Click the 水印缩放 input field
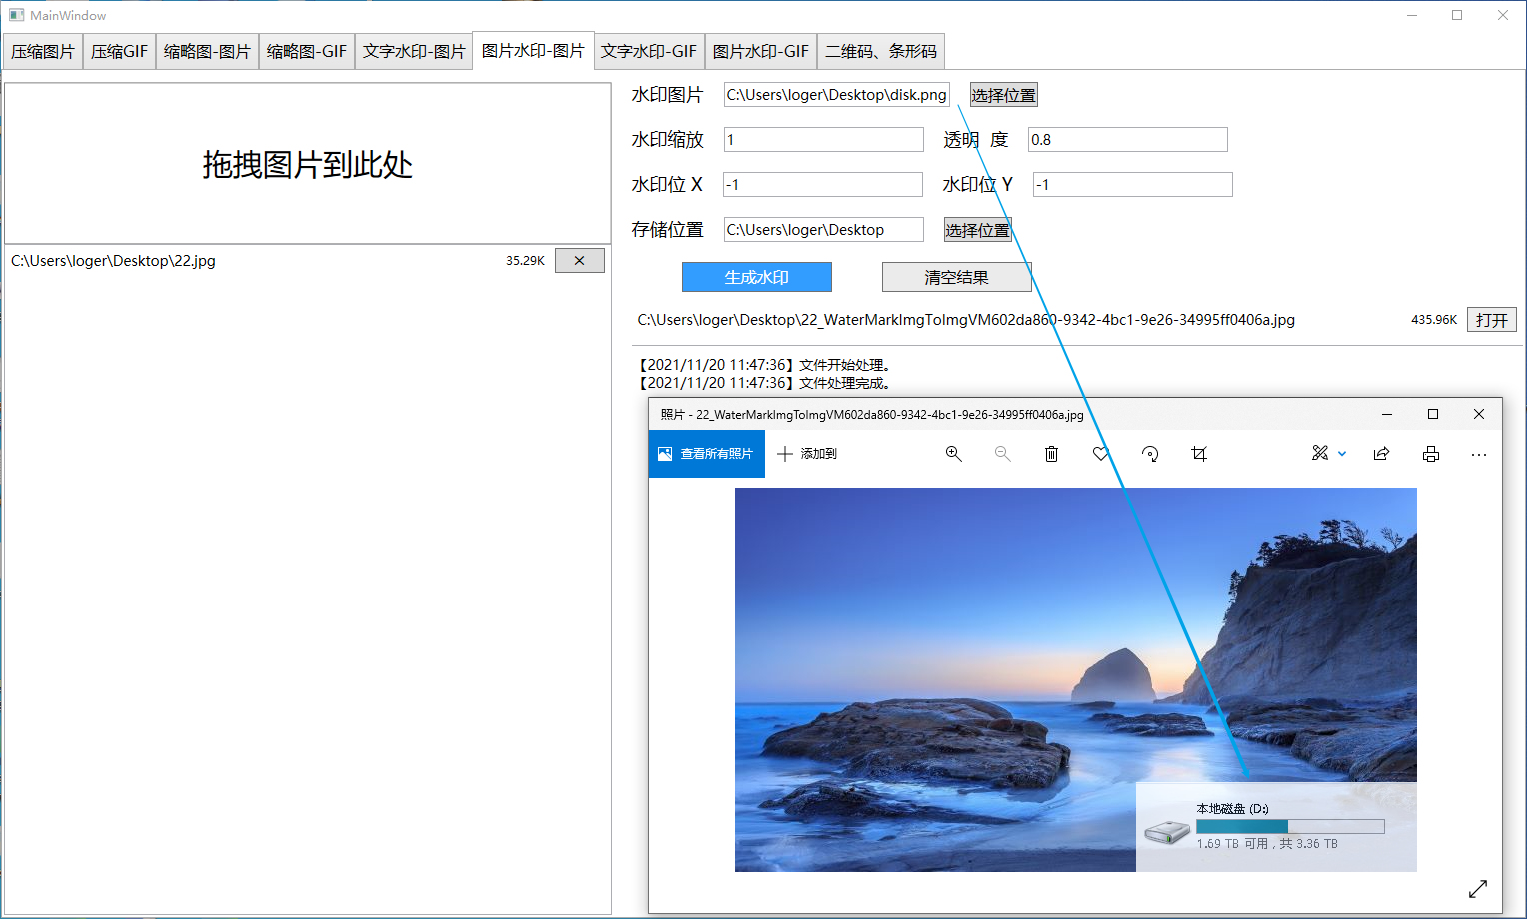The width and height of the screenshot is (1527, 919). (x=824, y=140)
